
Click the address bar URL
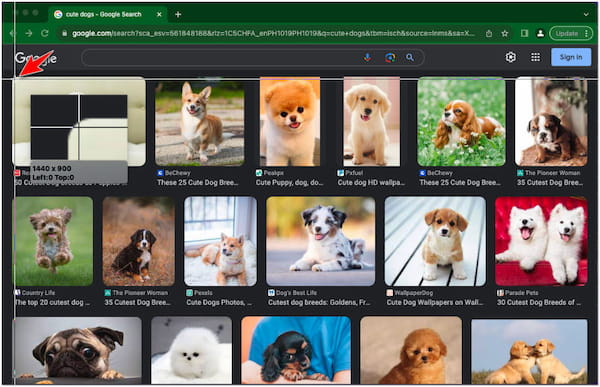point(273,34)
